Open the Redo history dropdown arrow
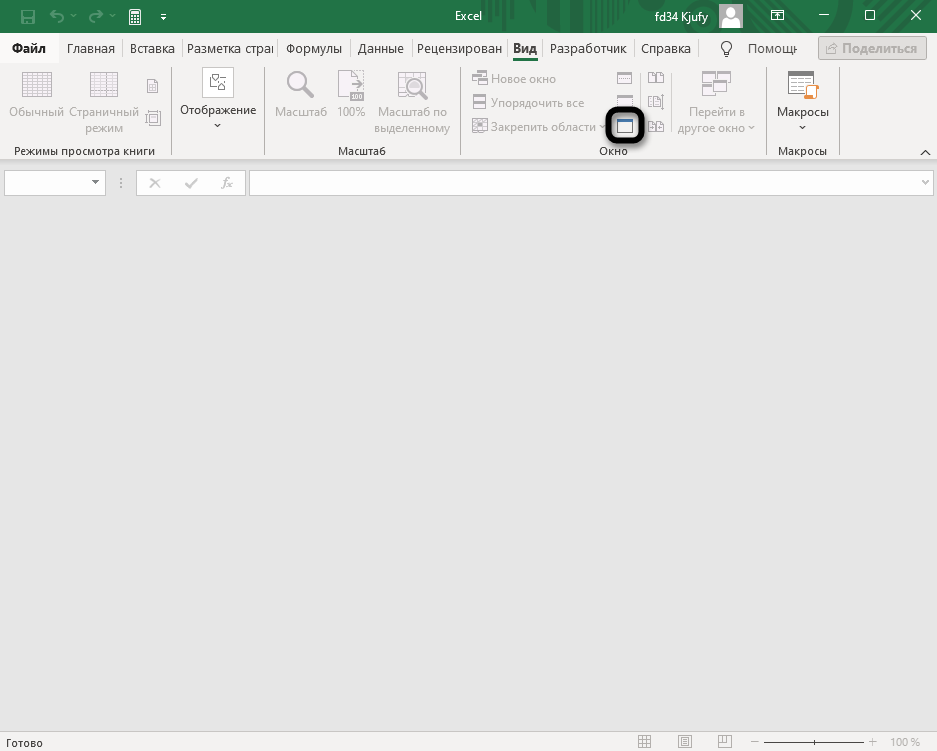Image resolution: width=937 pixels, height=751 pixels. click(112, 16)
